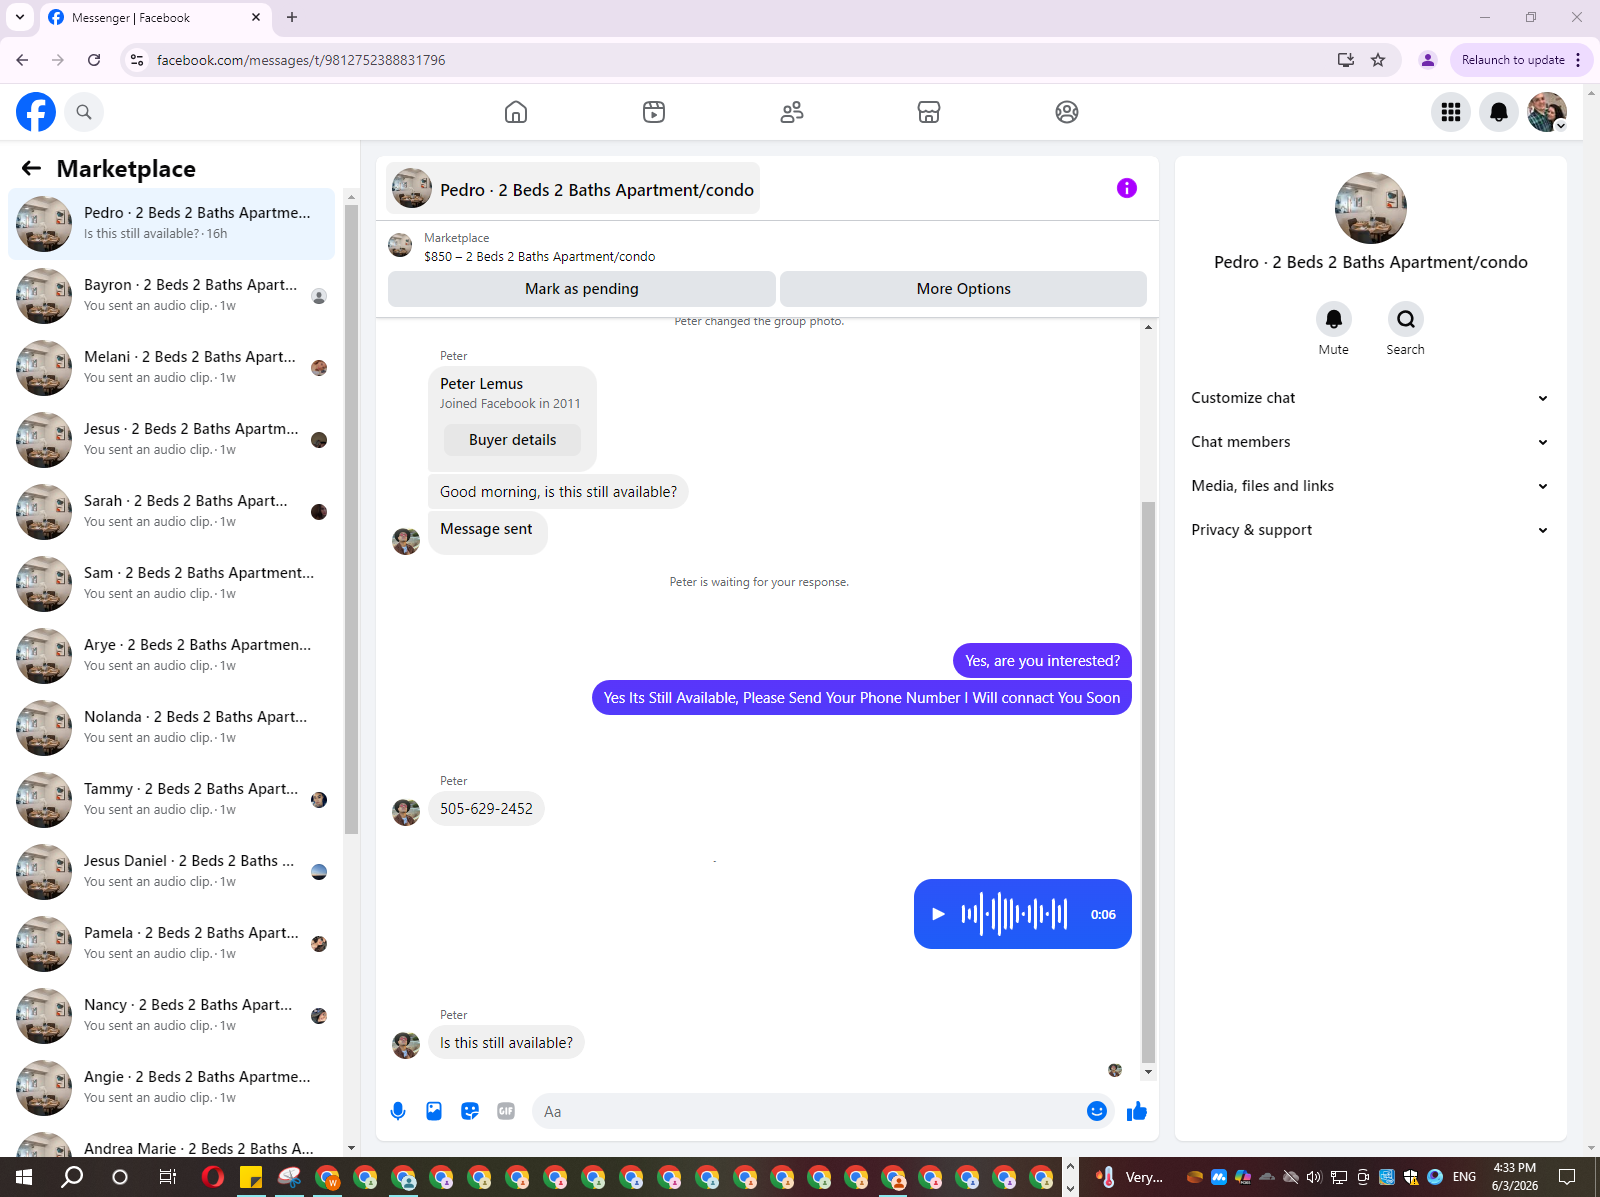View Buyer details for Peter Lemus
The height and width of the screenshot is (1197, 1600).
click(513, 440)
